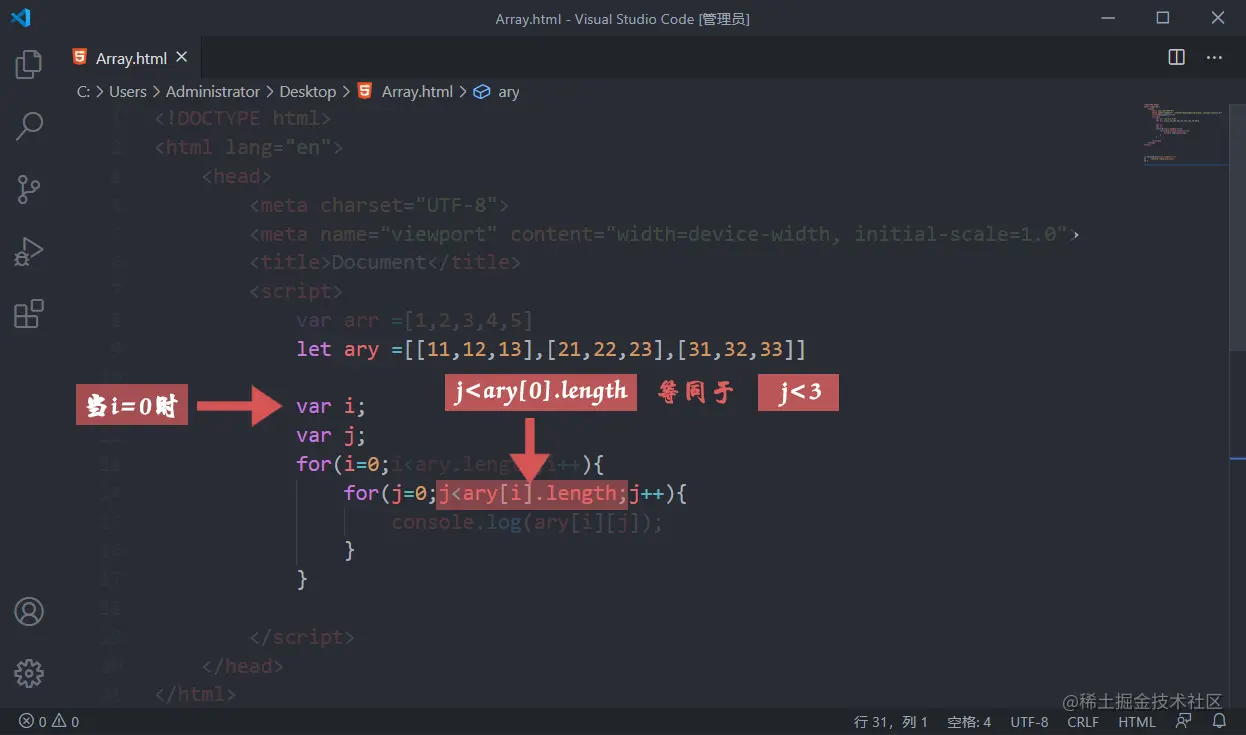The image size is (1246, 735).
Task: Click the console.log(ary[i][j]) line
Action: [x=527, y=522]
